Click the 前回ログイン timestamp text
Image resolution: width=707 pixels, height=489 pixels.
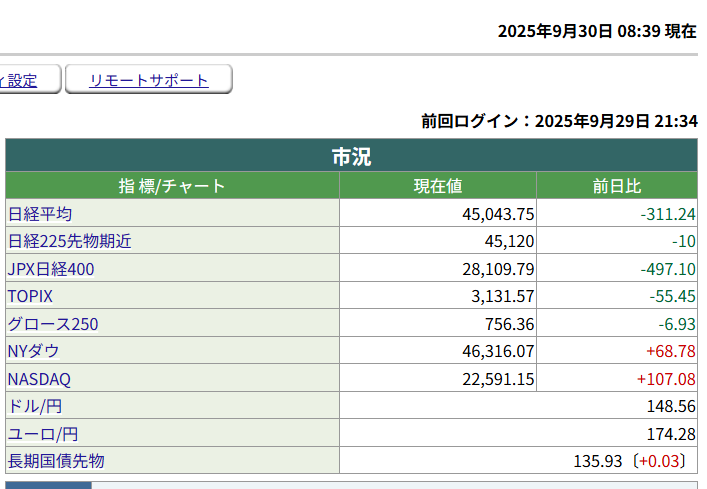(x=559, y=121)
